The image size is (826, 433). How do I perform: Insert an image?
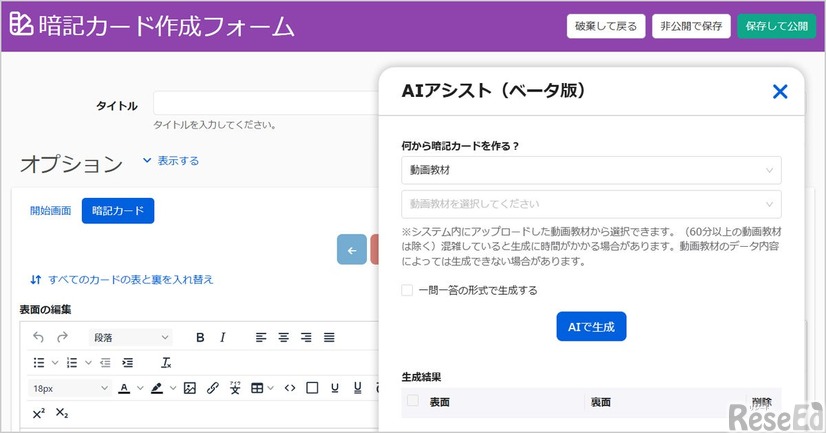click(190, 388)
